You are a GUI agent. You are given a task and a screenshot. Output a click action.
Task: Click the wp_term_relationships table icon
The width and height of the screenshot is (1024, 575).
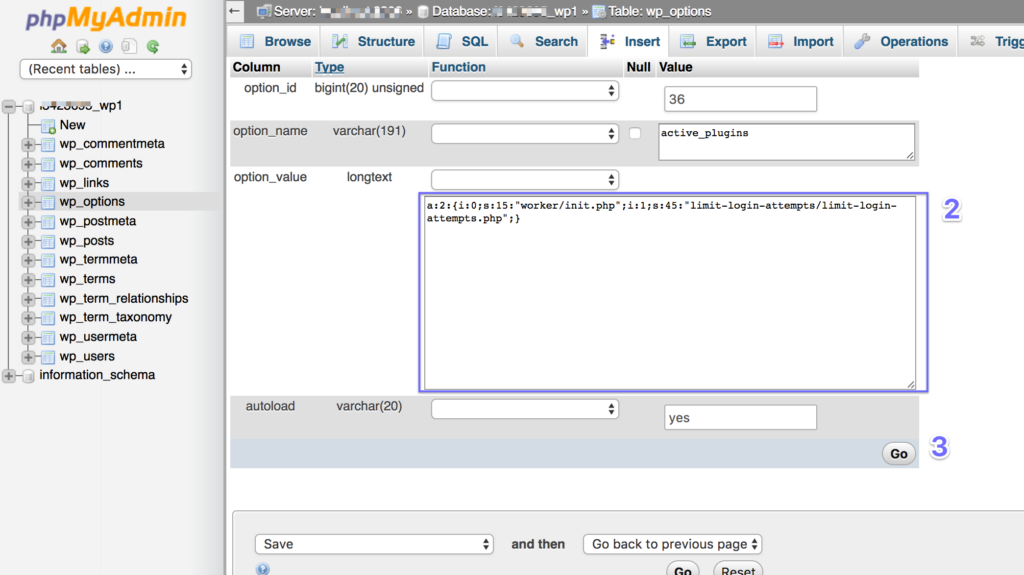pos(48,299)
